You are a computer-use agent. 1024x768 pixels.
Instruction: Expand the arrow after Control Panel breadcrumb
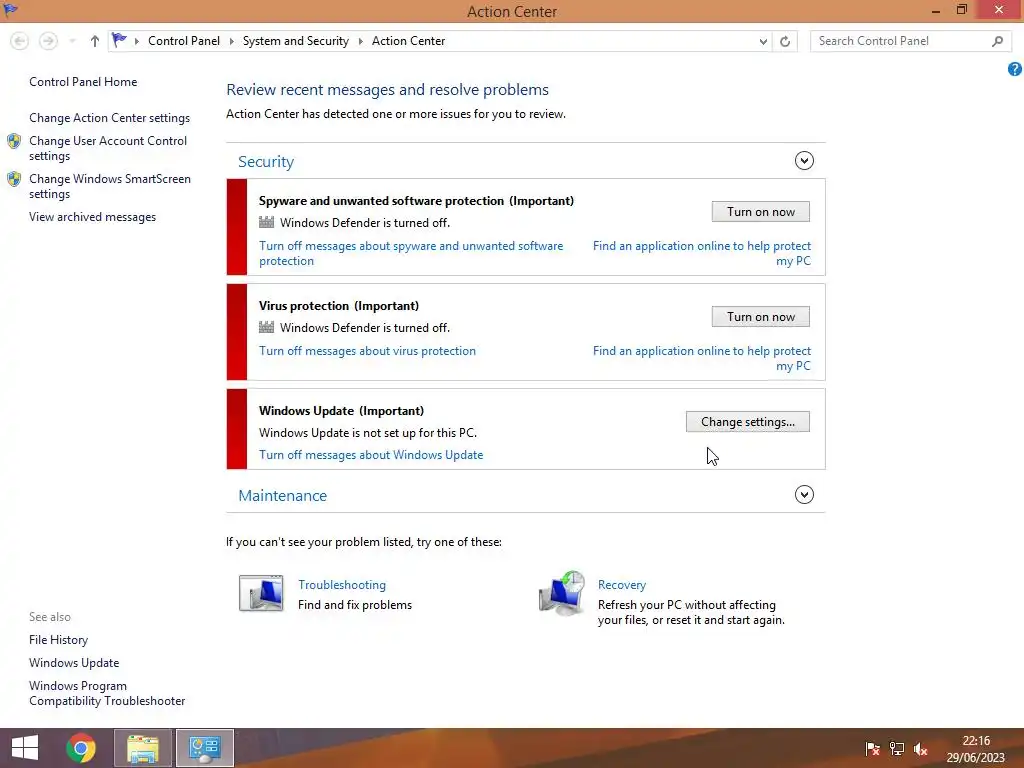pos(231,41)
